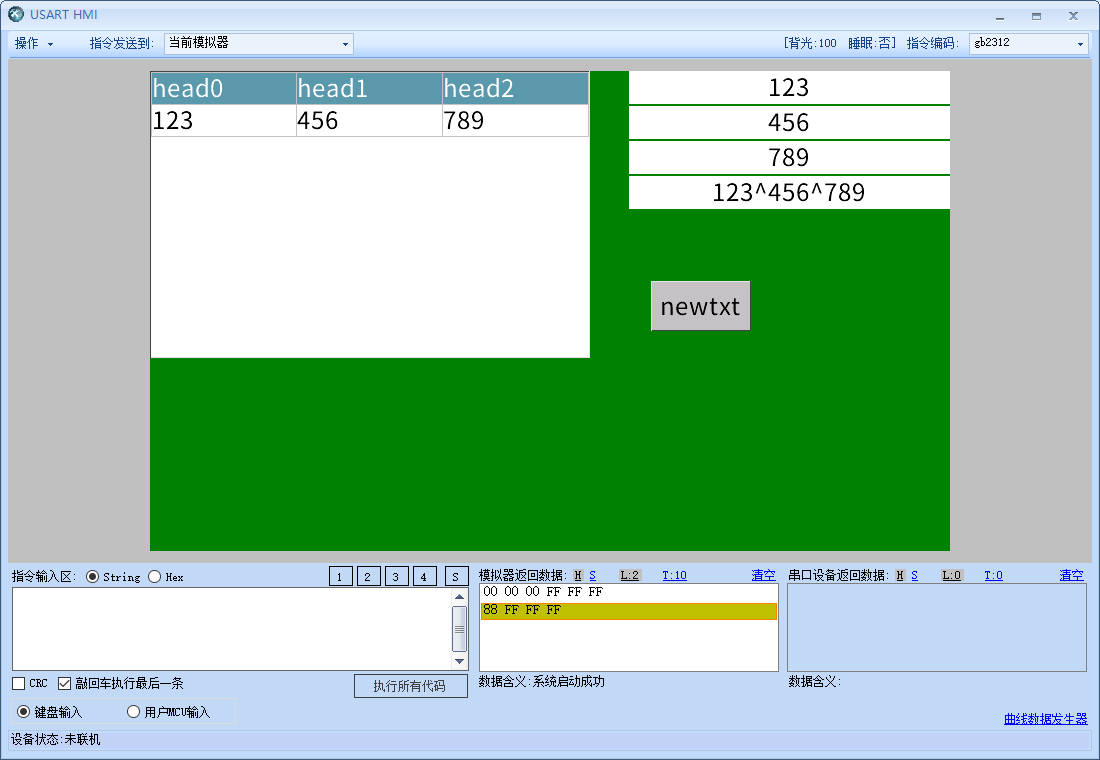Open the 曲线数据发生器 link
This screenshot has height=760, width=1100.
point(1045,719)
